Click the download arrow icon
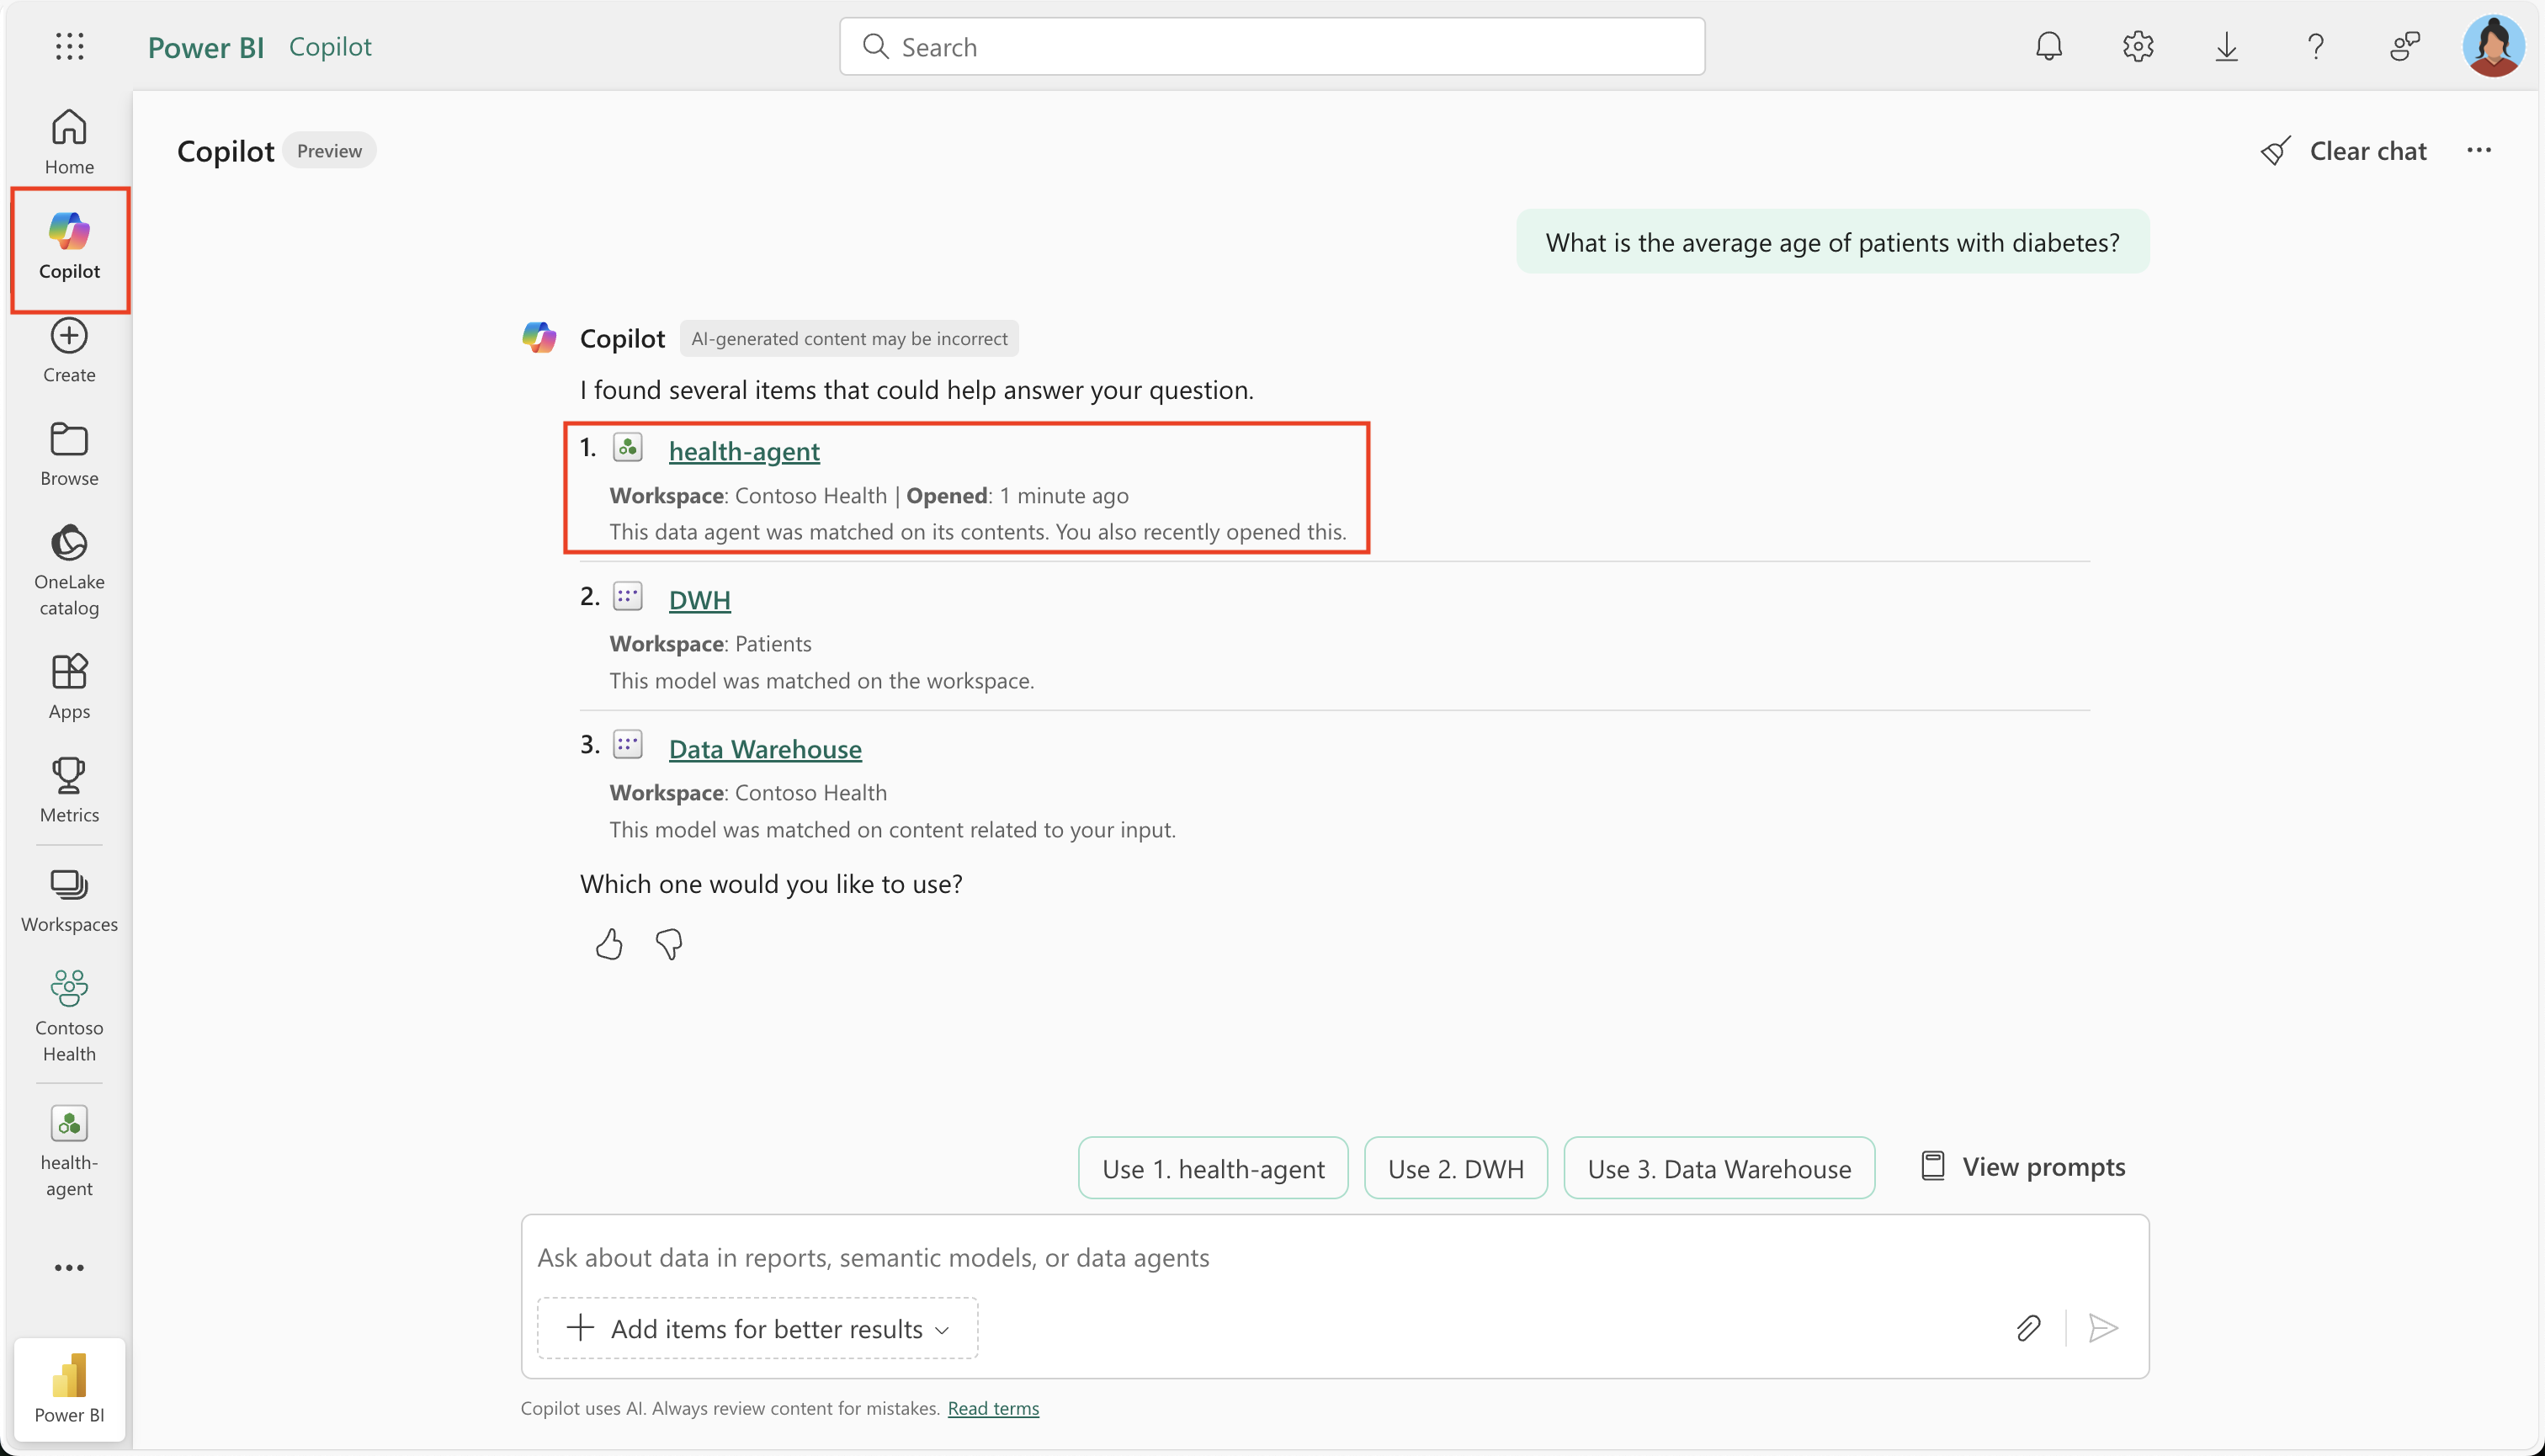Viewport: 2545px width, 1456px height. pyautogui.click(x=2226, y=46)
